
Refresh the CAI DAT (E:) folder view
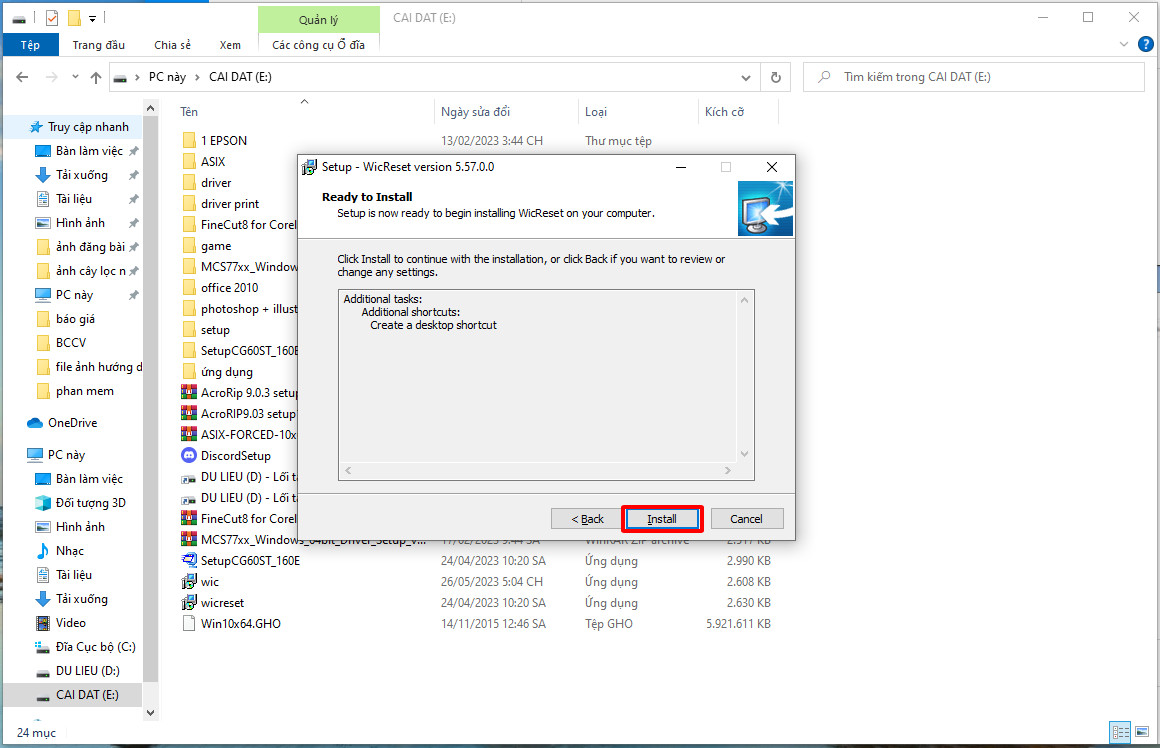[x=775, y=77]
